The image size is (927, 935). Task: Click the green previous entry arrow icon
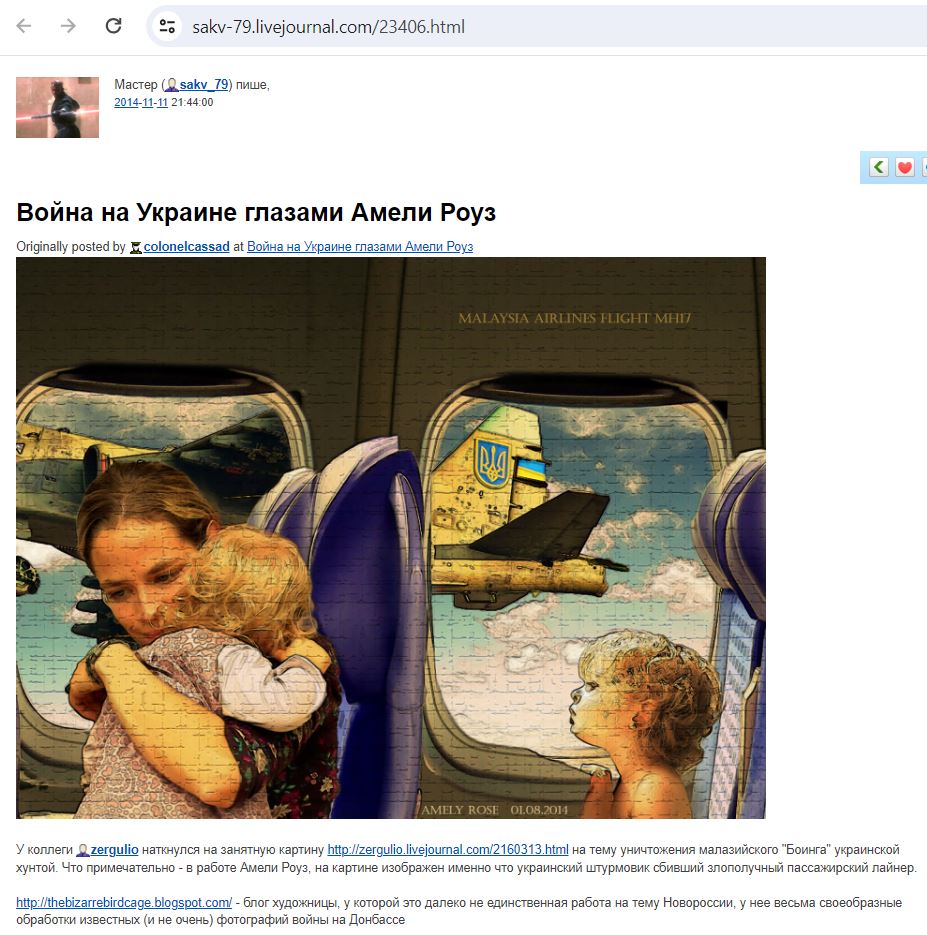pos(878,168)
